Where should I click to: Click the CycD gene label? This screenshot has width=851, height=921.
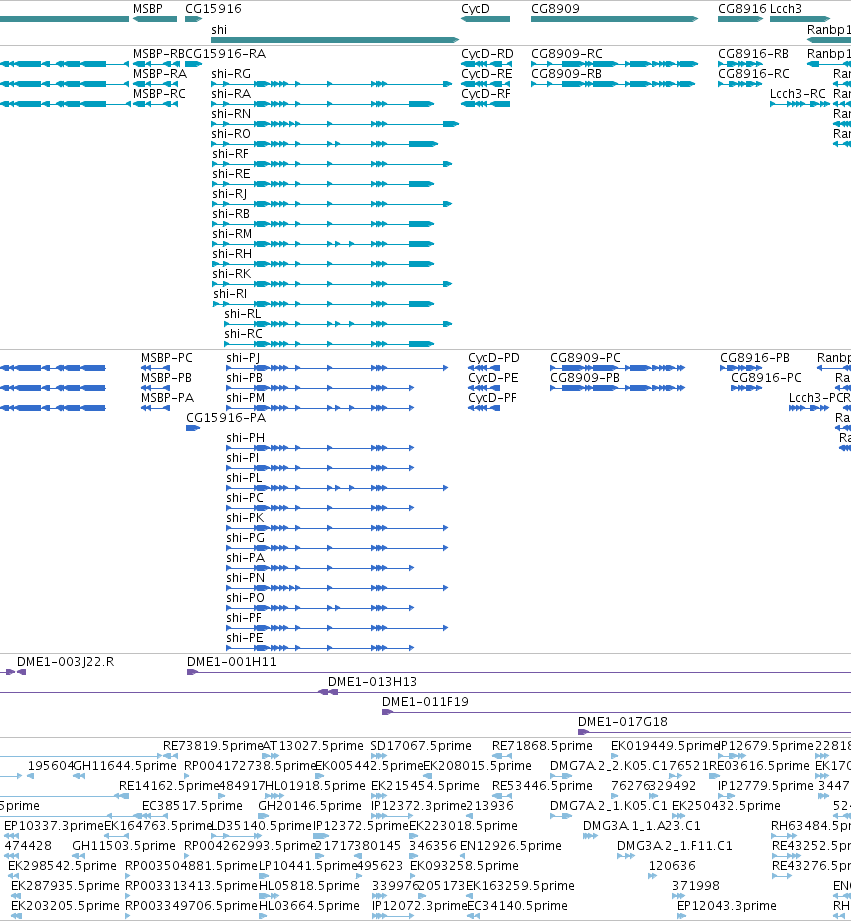475,9
